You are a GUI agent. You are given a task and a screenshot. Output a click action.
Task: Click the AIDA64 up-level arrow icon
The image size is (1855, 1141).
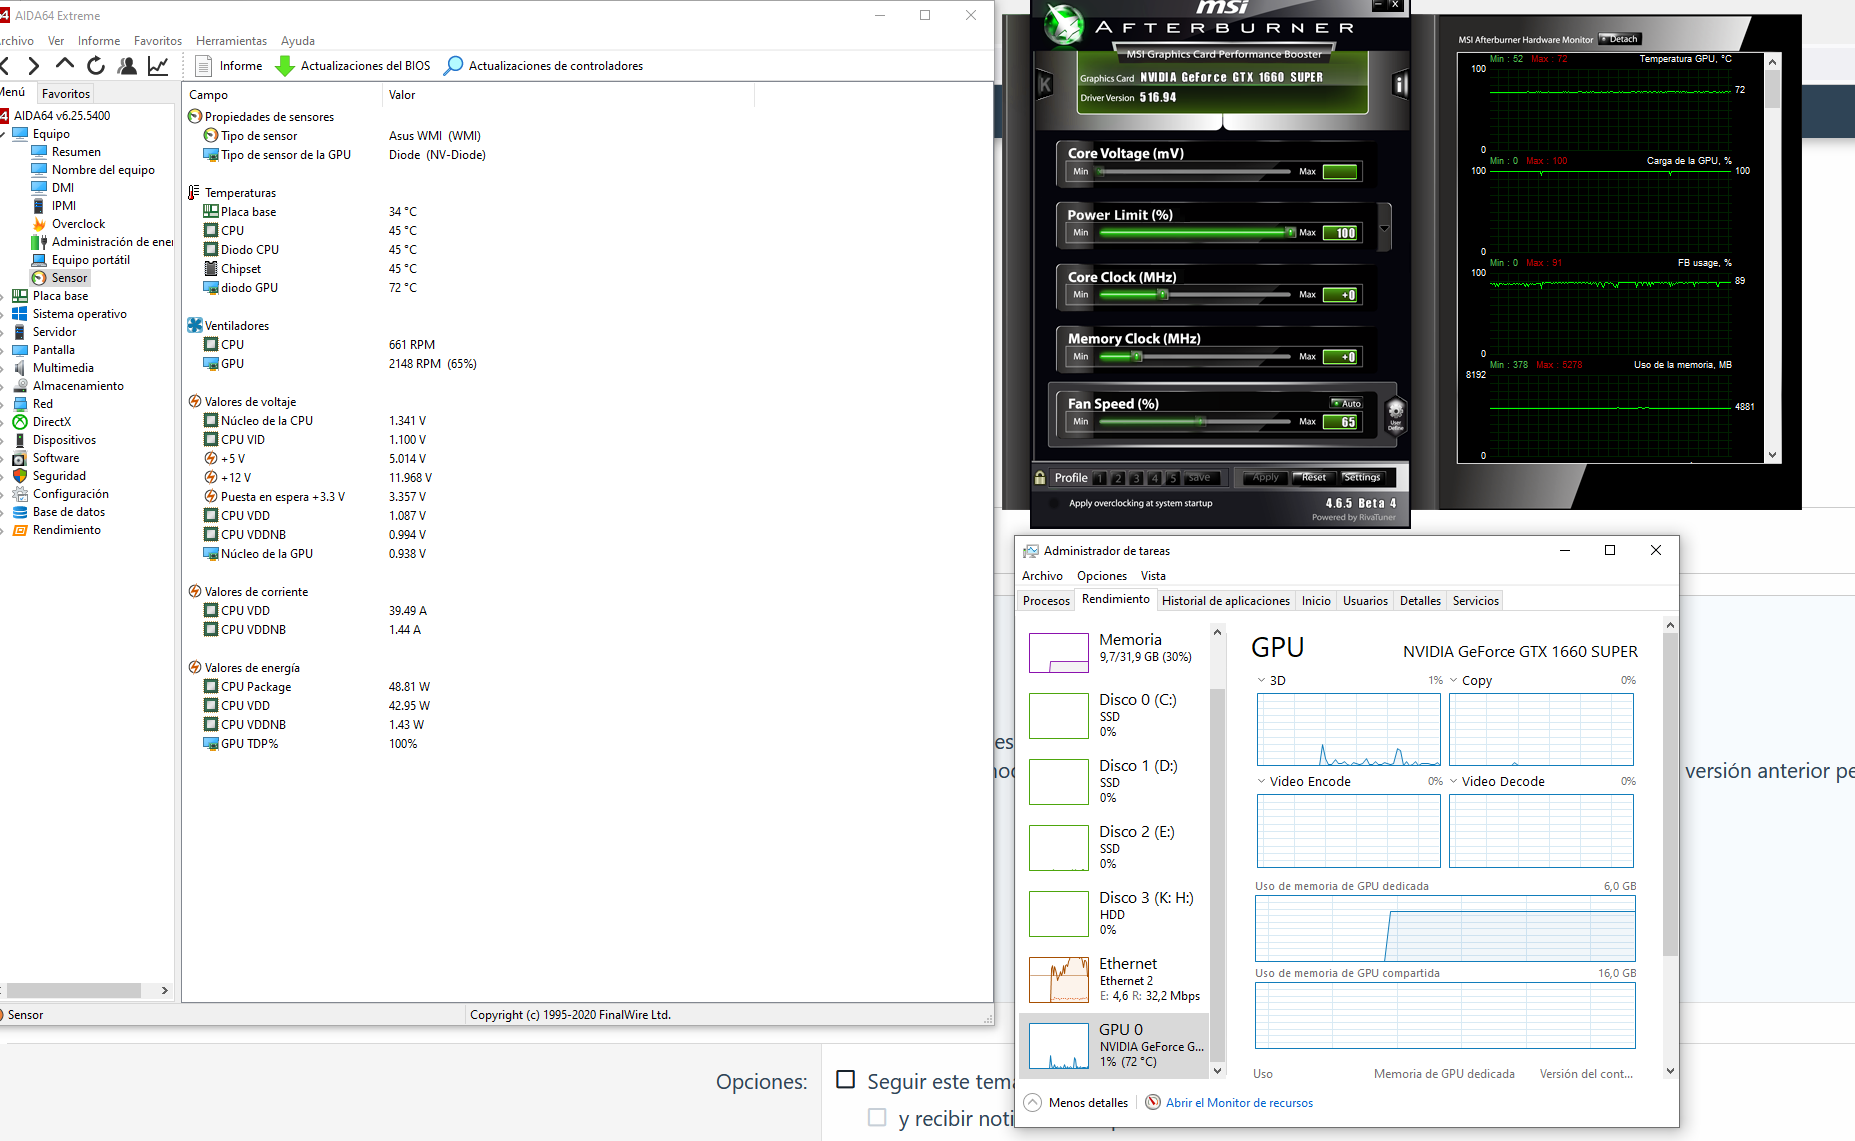pos(65,65)
